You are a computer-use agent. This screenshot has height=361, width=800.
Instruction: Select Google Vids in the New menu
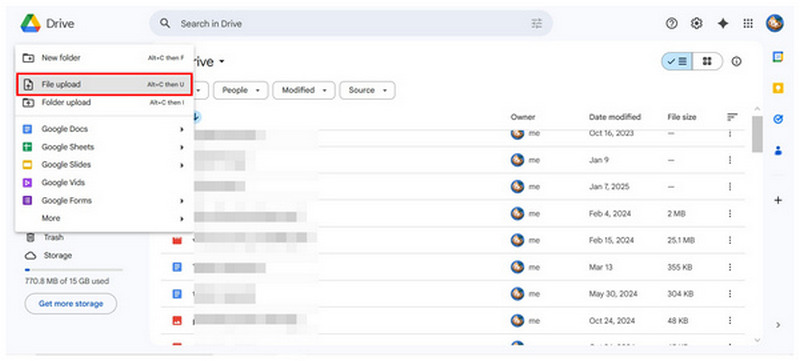click(x=105, y=183)
